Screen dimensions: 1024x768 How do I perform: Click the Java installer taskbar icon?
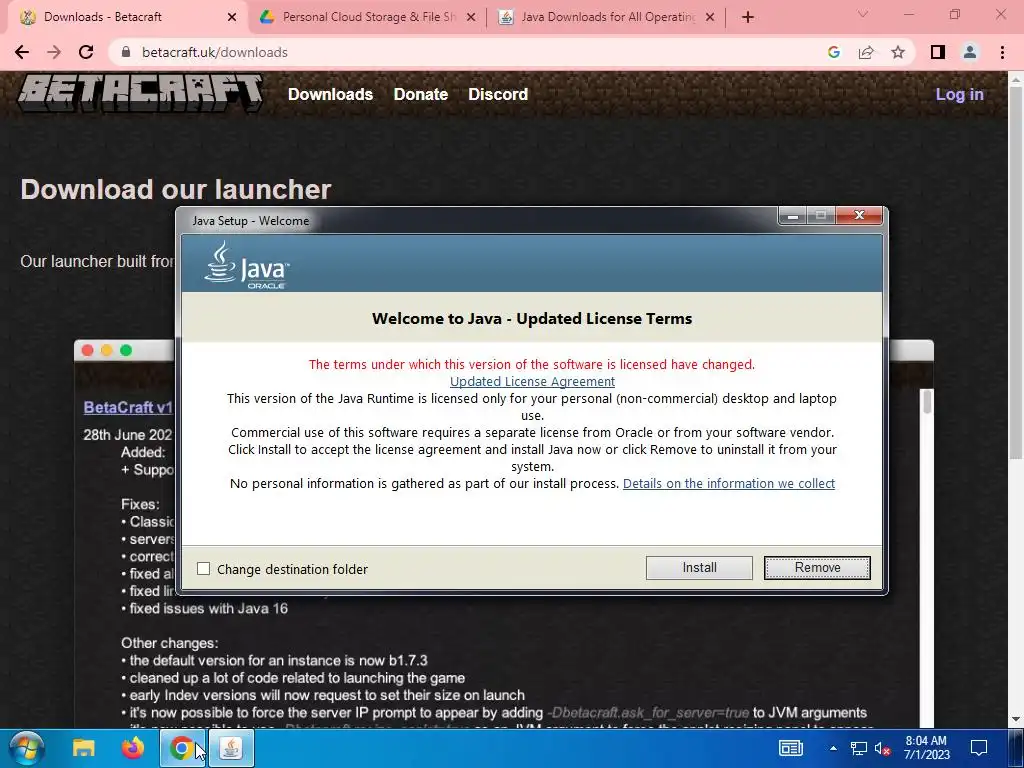[x=231, y=748]
